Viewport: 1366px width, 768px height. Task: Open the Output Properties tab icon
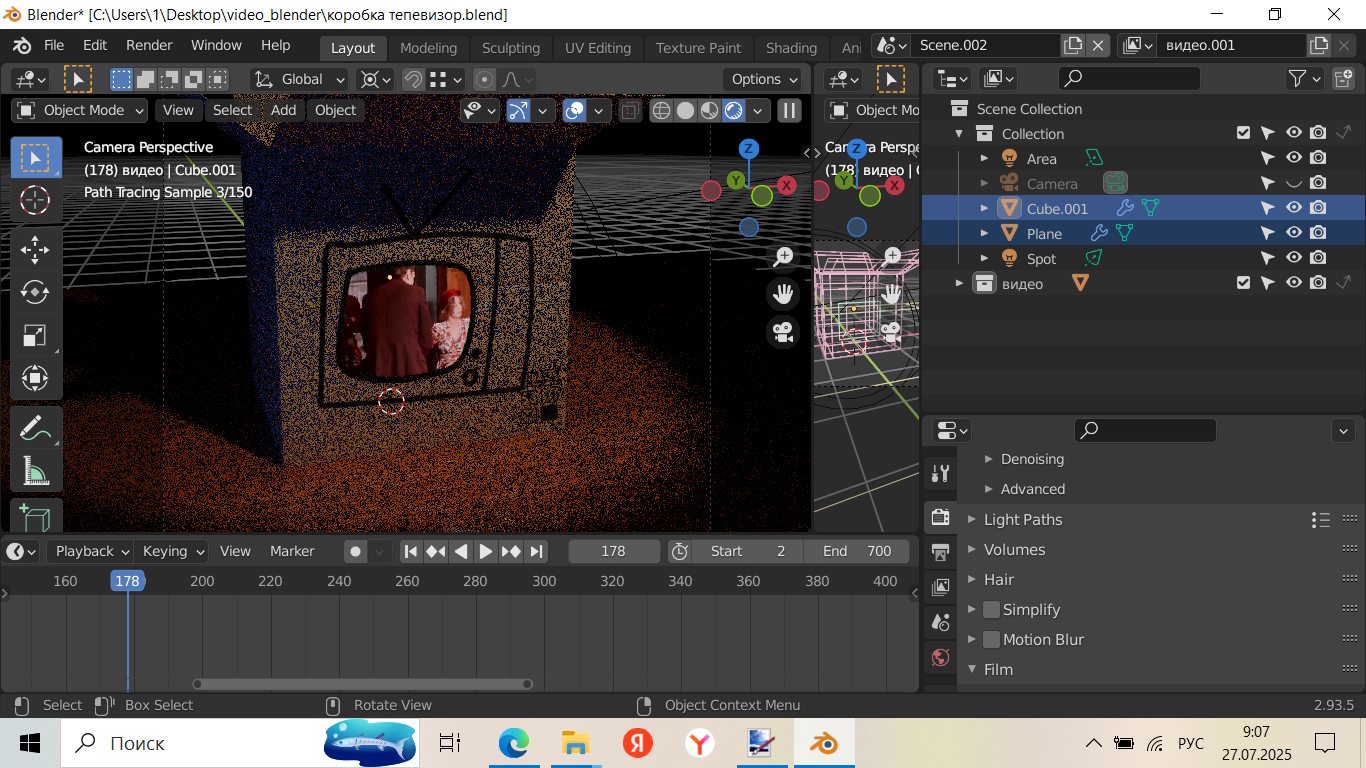coord(940,552)
